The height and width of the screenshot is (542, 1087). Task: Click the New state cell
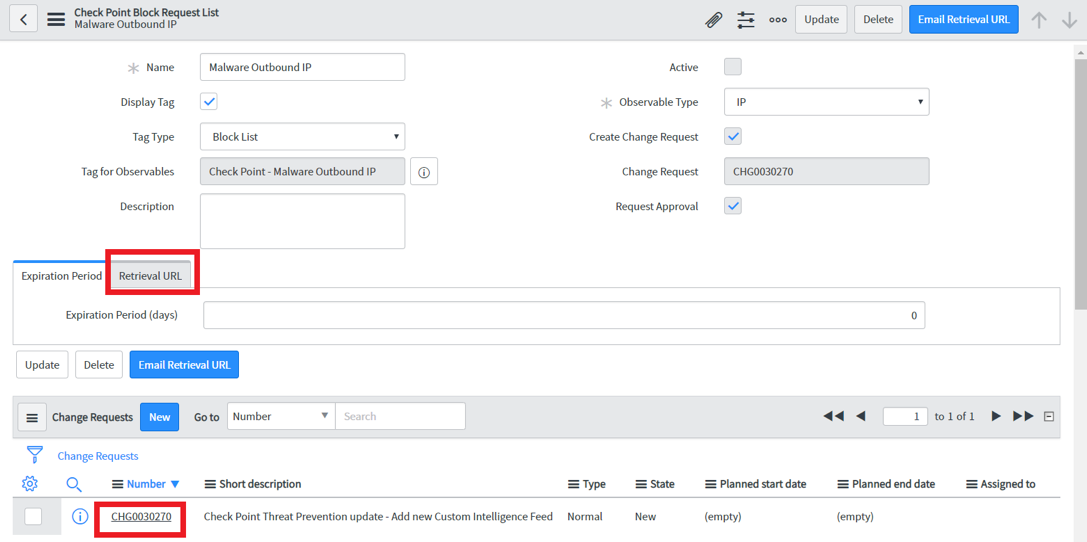click(645, 516)
